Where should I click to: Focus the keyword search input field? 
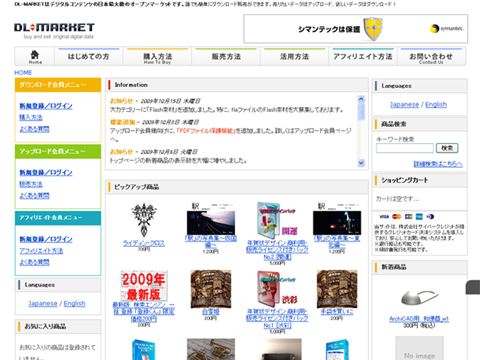tap(405, 148)
